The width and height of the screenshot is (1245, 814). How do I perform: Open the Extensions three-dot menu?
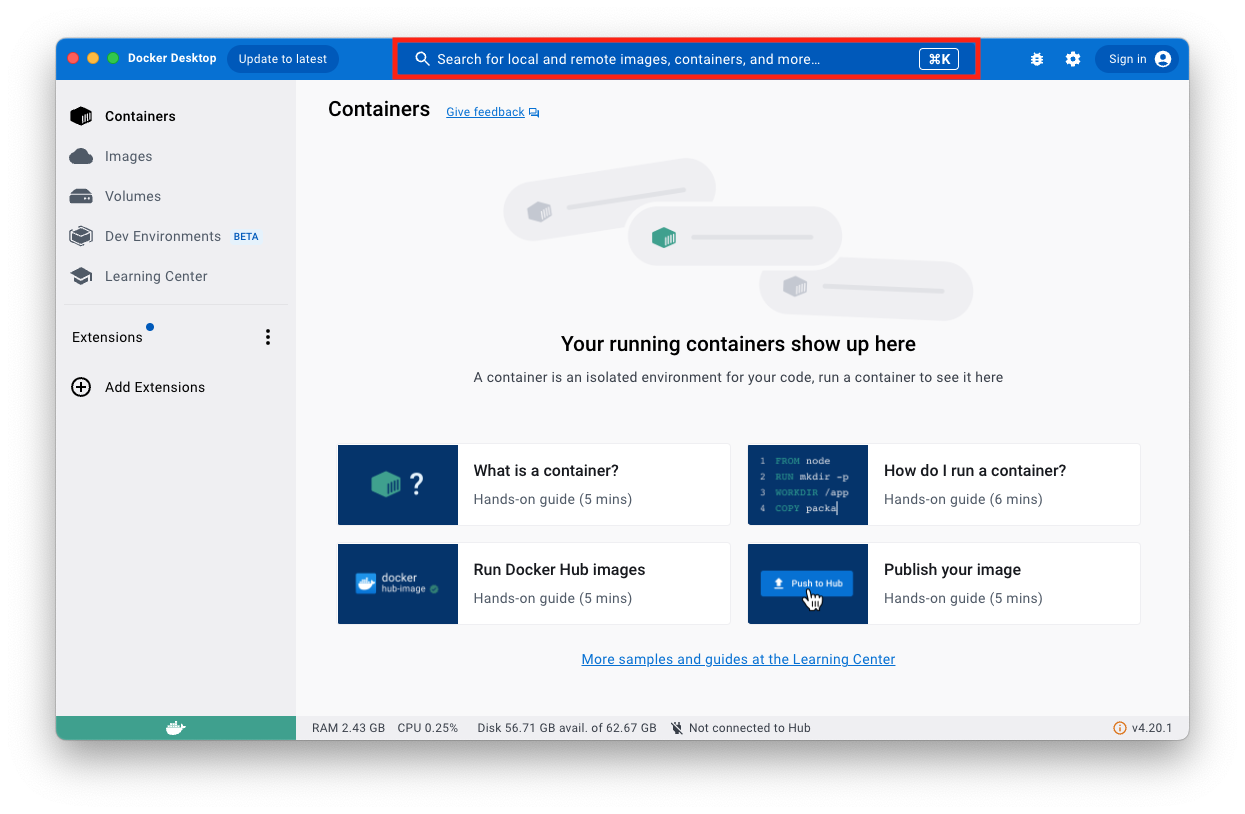(x=267, y=337)
